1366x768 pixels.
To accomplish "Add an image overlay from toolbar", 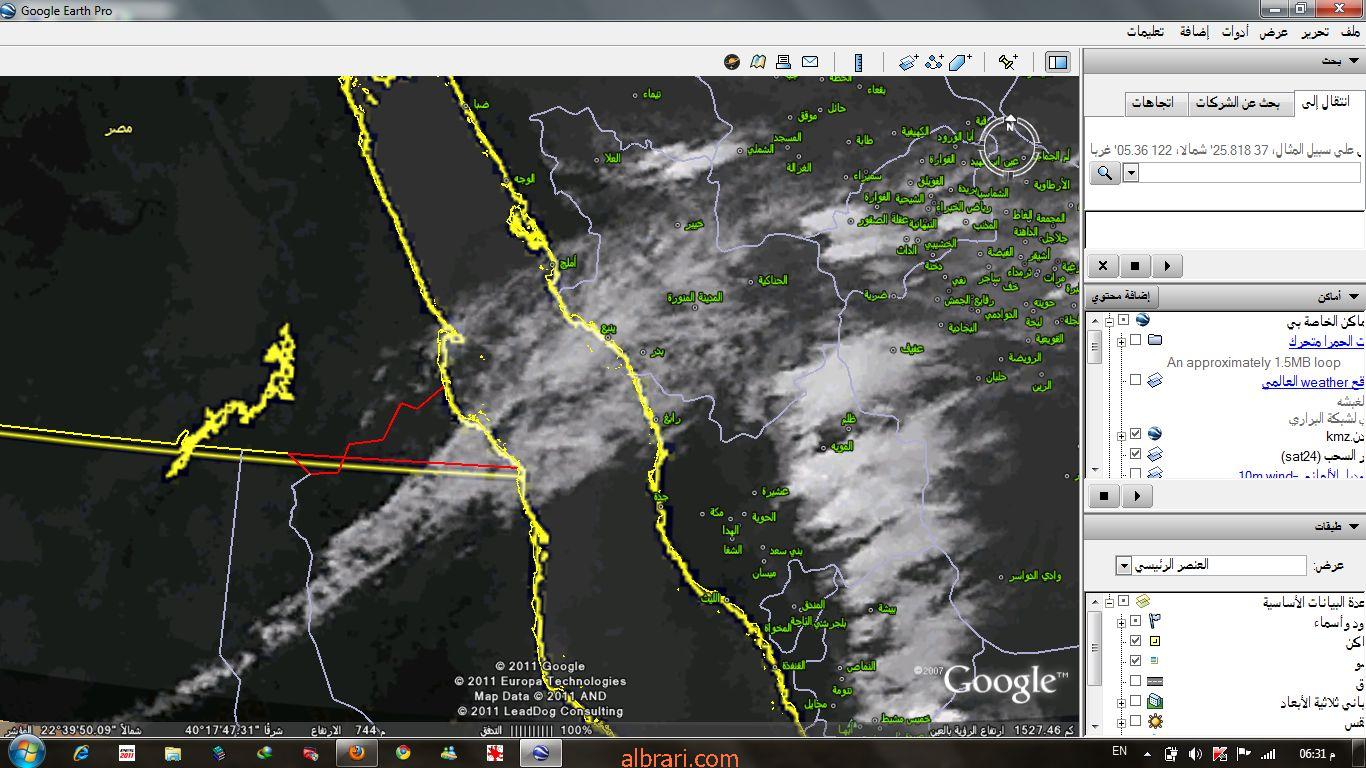I will click(908, 62).
